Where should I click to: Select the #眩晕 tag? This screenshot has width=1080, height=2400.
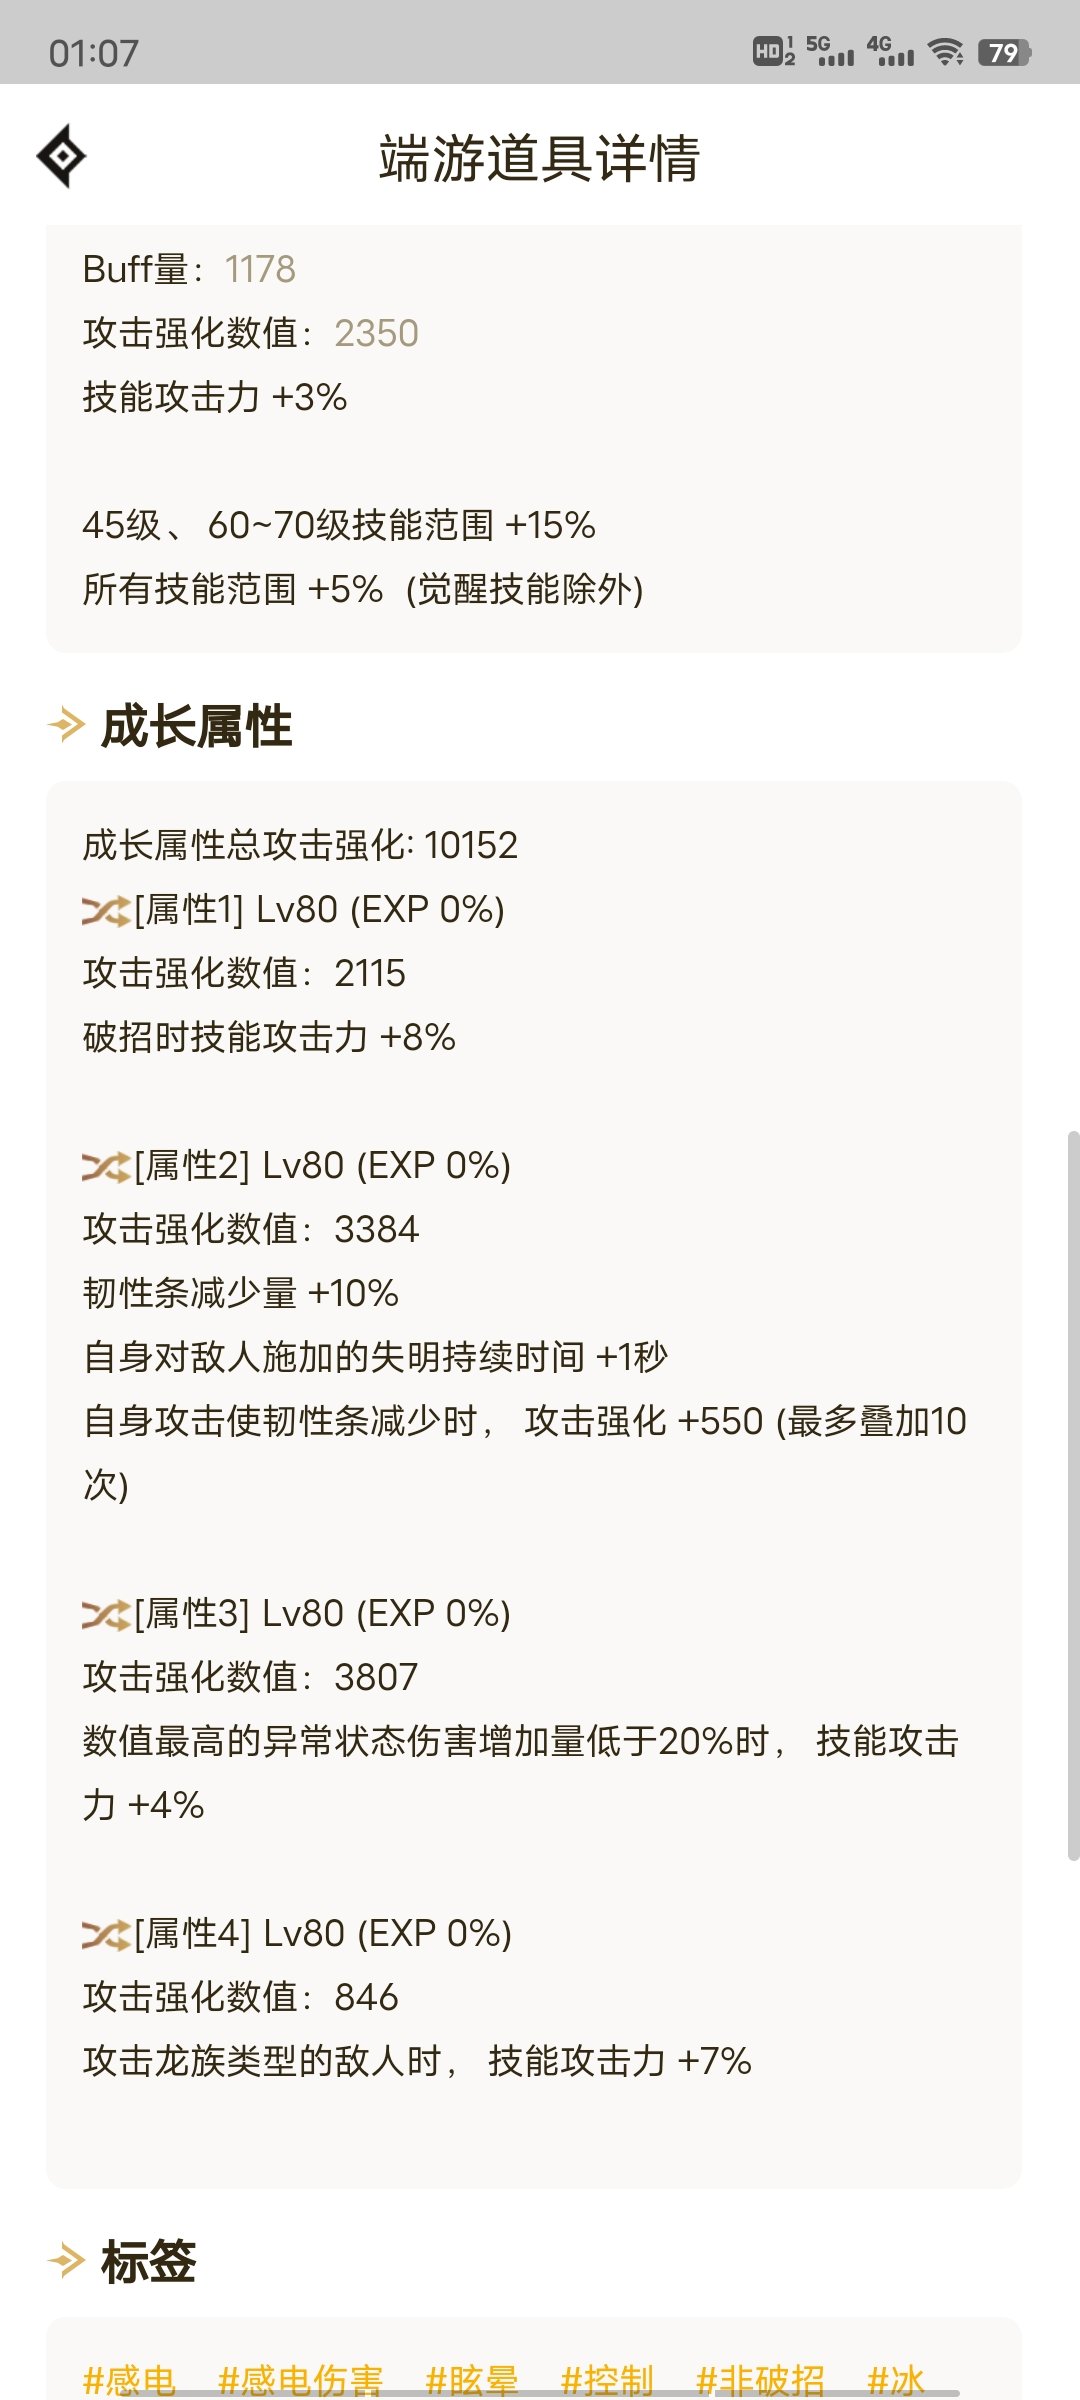pos(472,2380)
